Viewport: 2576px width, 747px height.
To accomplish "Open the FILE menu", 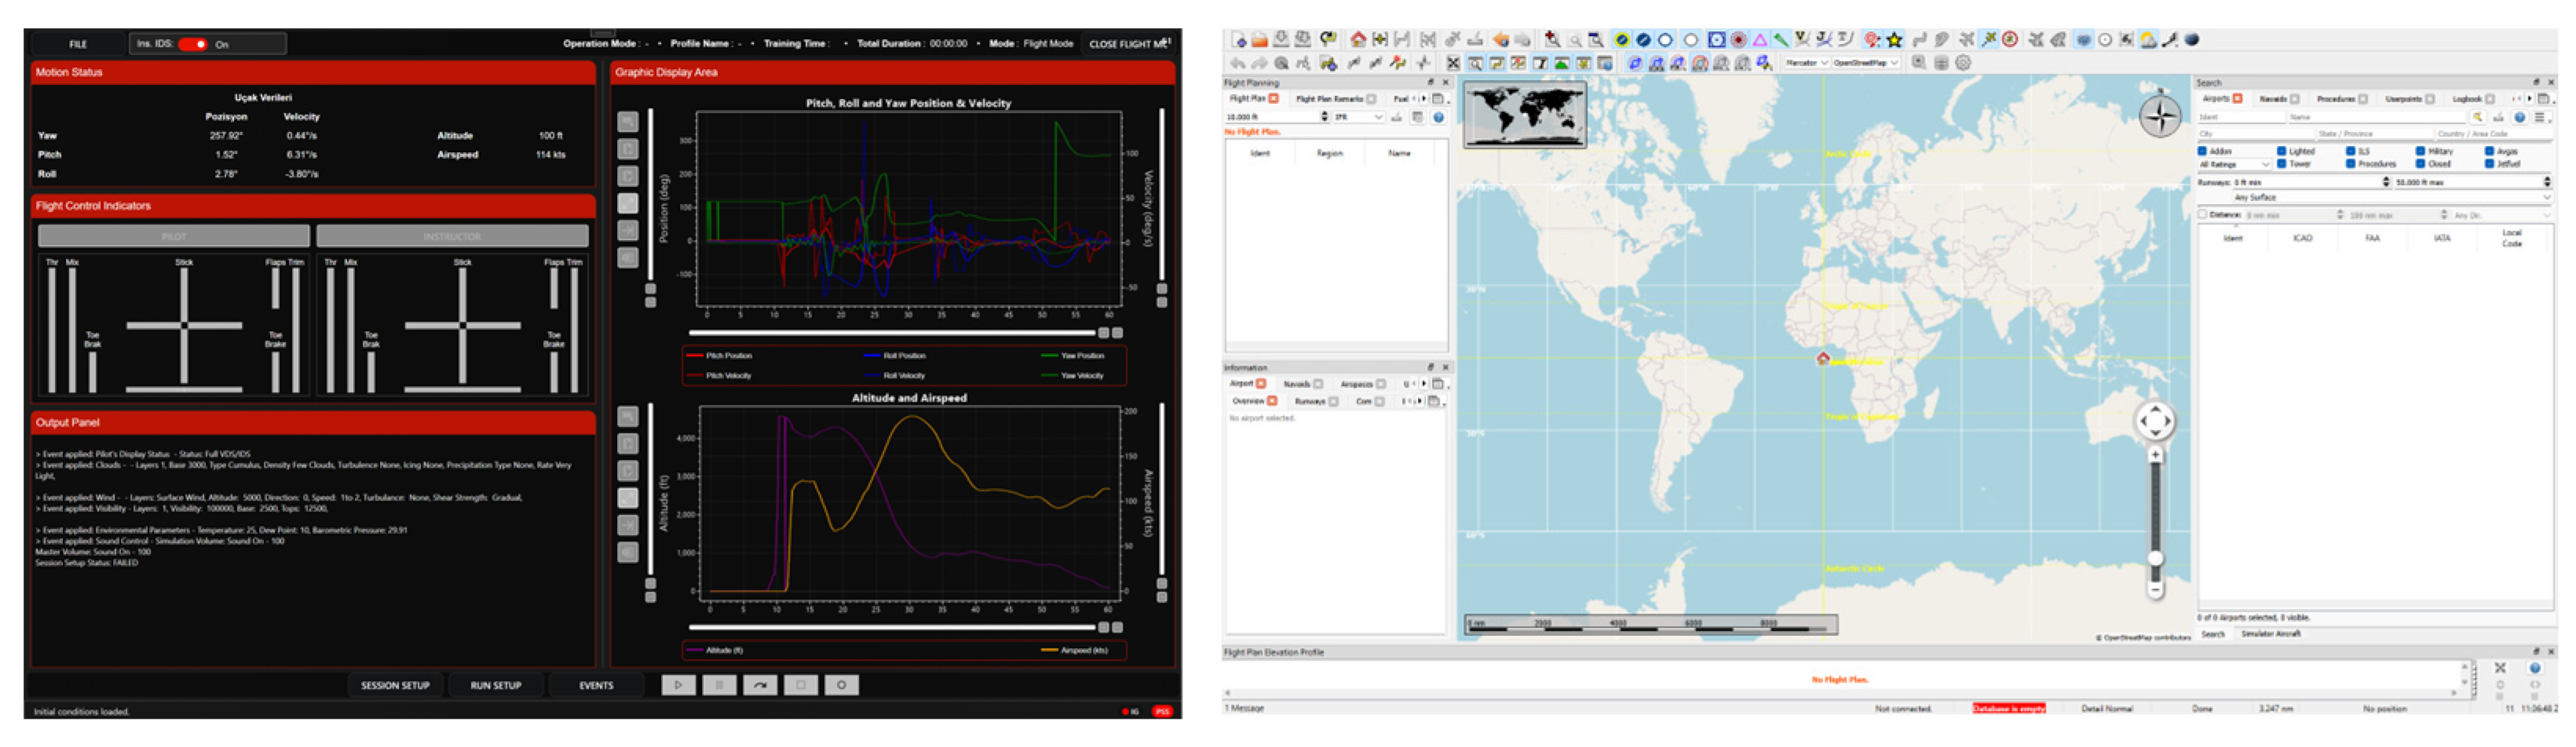I will [78, 44].
